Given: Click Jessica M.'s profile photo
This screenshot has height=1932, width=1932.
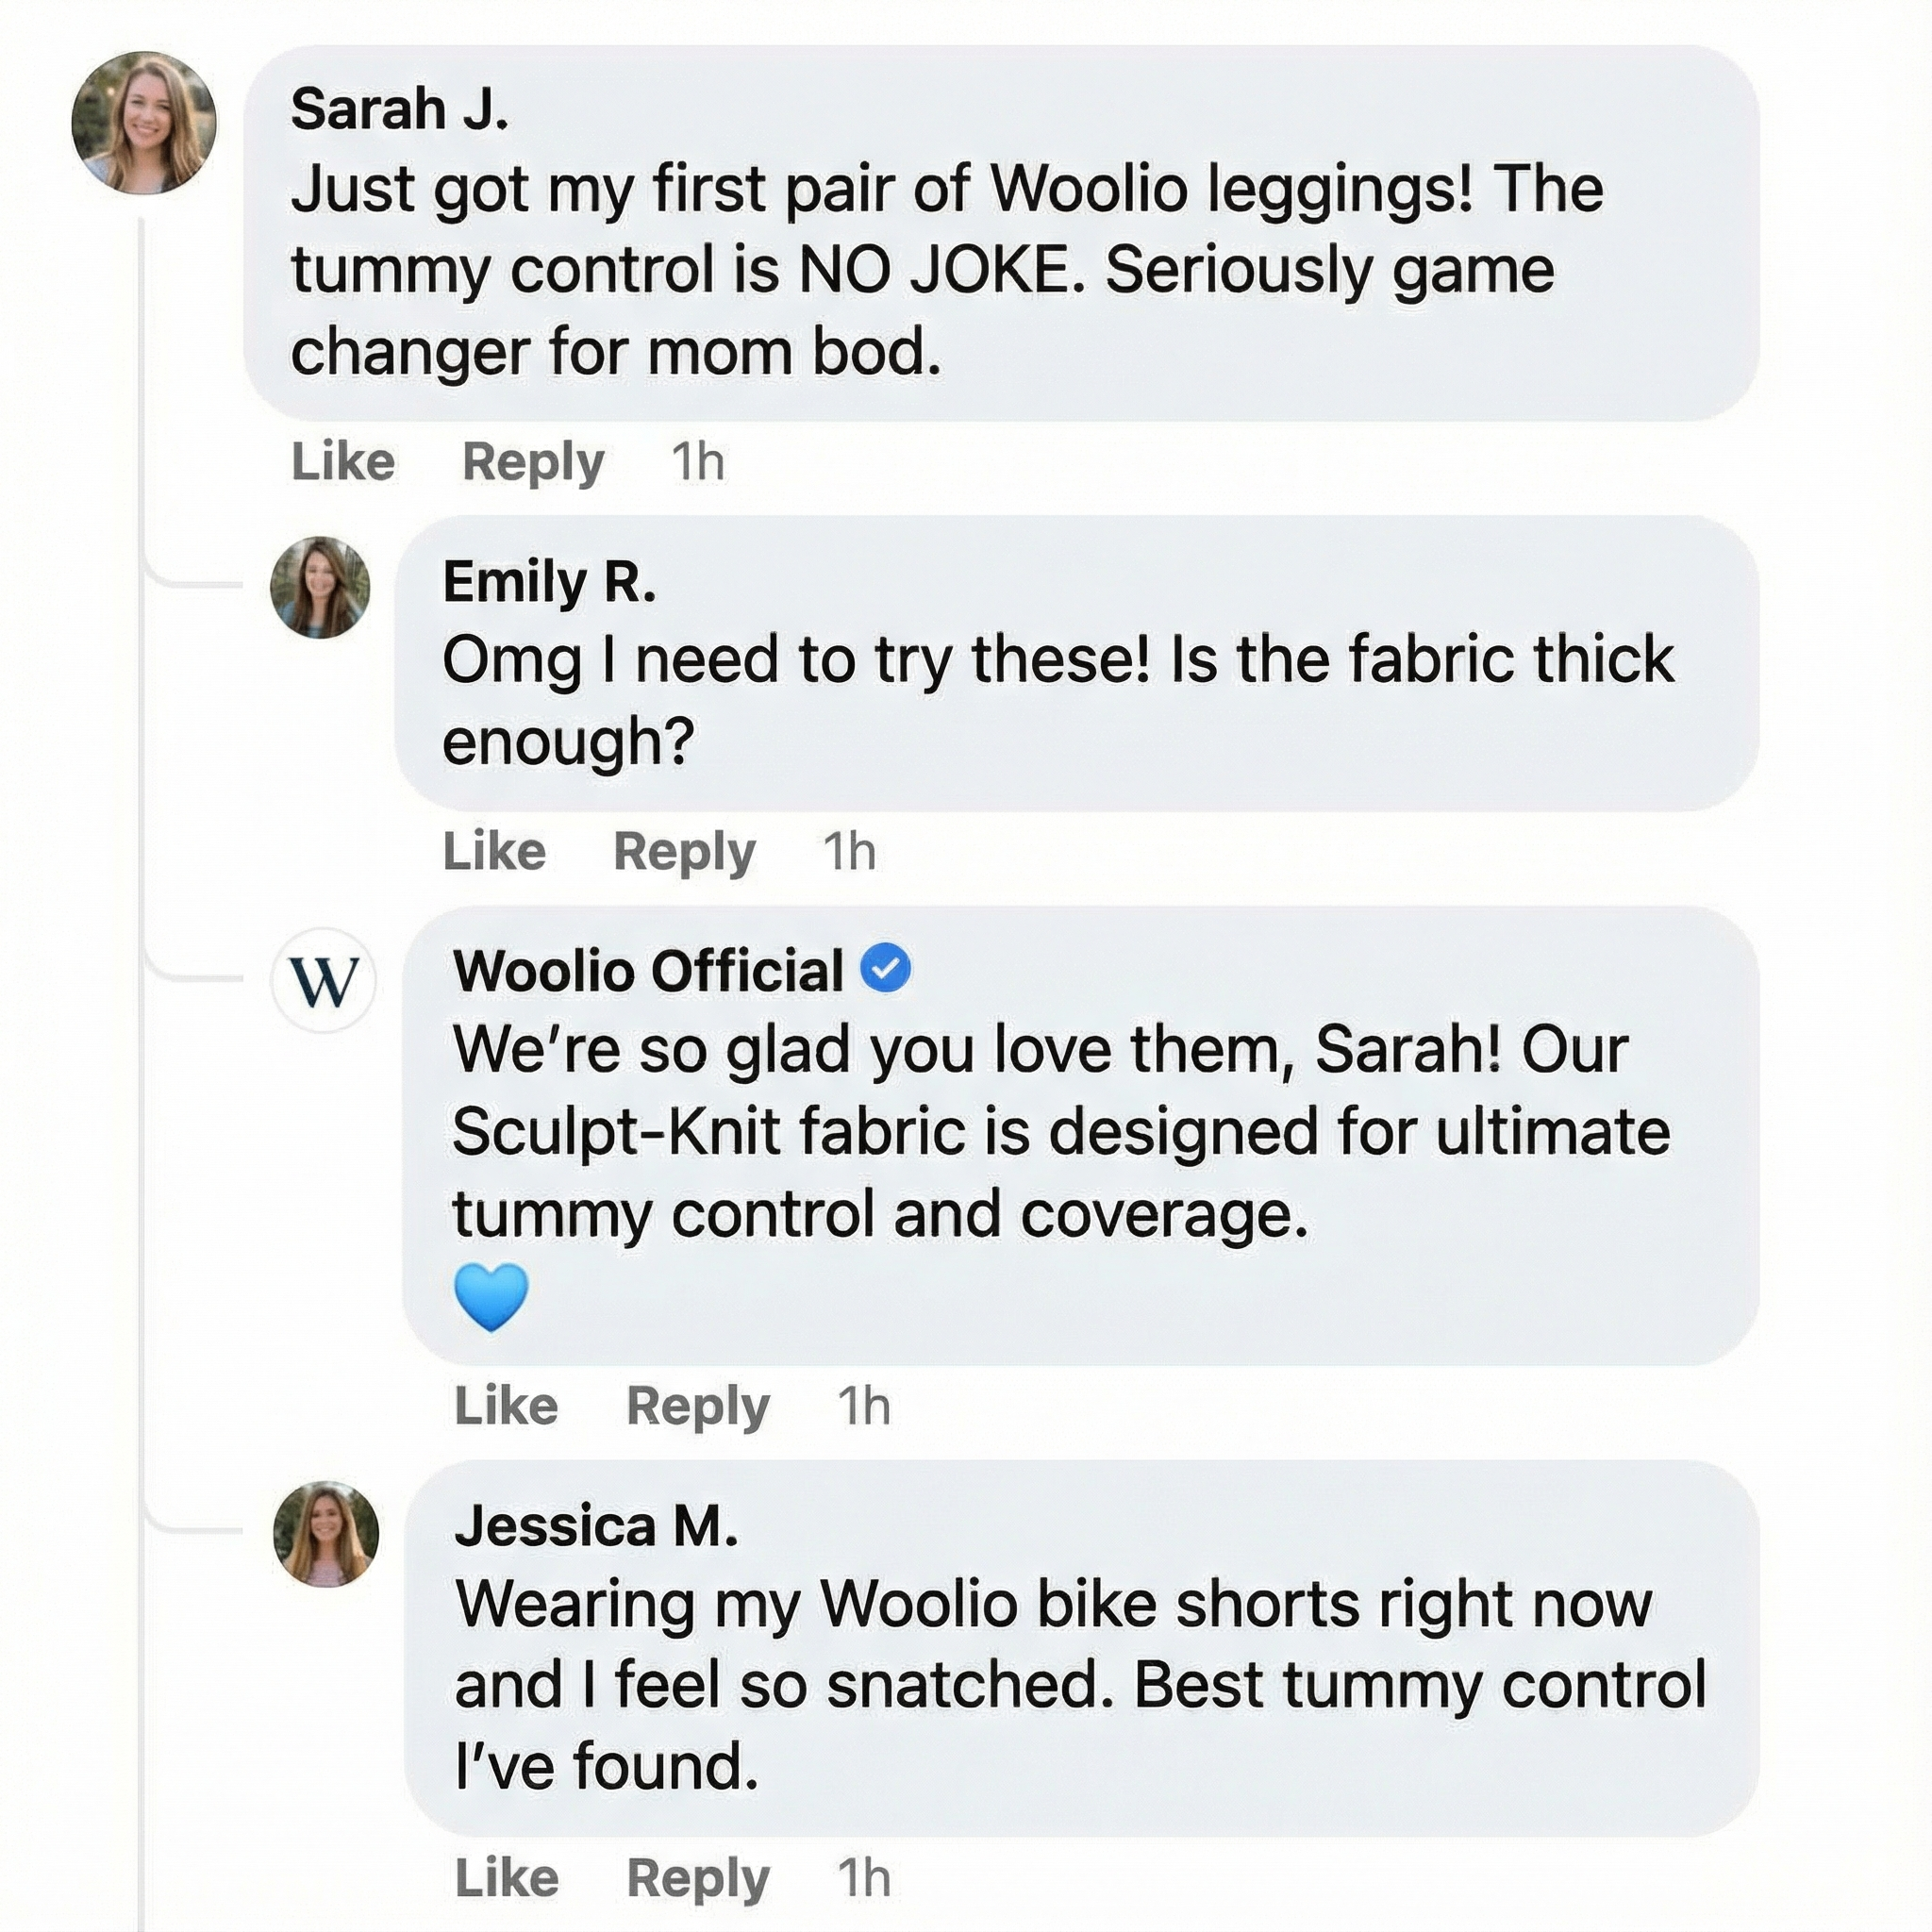Looking at the screenshot, I should (x=326, y=1533).
